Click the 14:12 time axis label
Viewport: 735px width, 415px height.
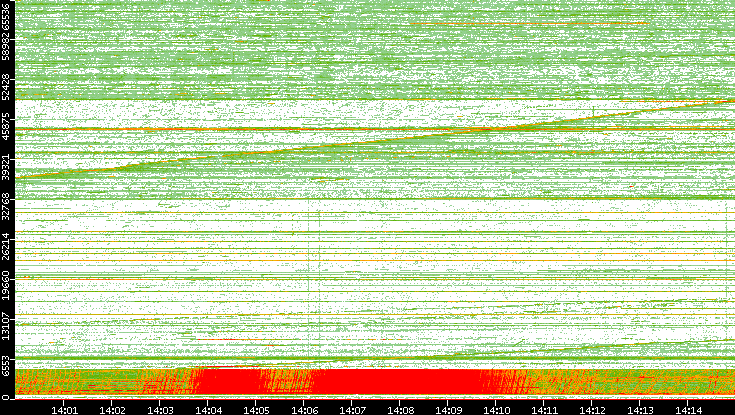pos(592,410)
